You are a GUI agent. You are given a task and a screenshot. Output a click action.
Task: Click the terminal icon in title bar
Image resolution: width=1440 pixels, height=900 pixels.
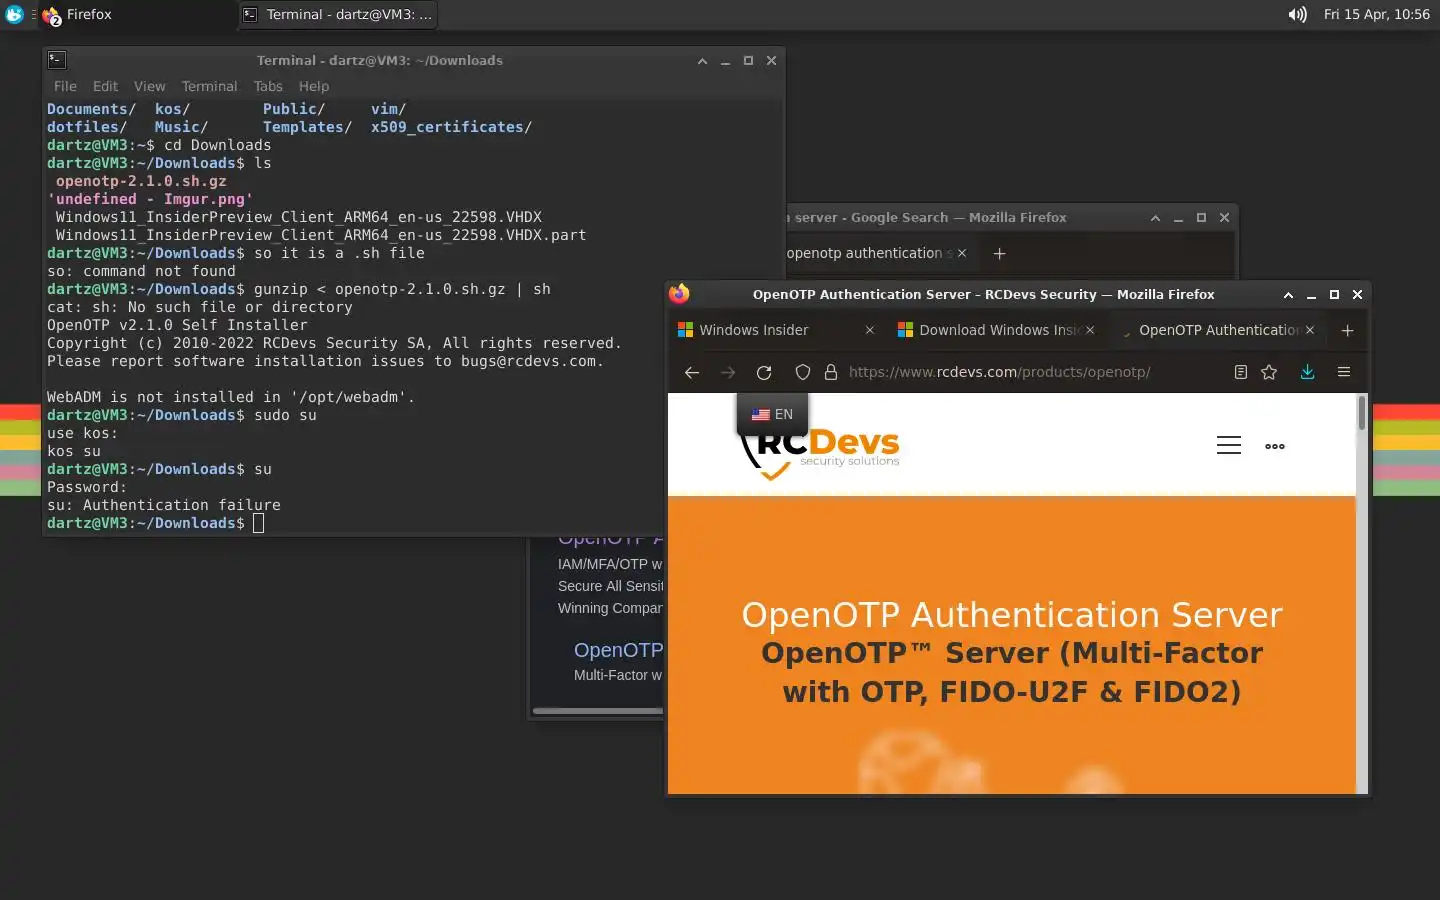tap(57, 60)
